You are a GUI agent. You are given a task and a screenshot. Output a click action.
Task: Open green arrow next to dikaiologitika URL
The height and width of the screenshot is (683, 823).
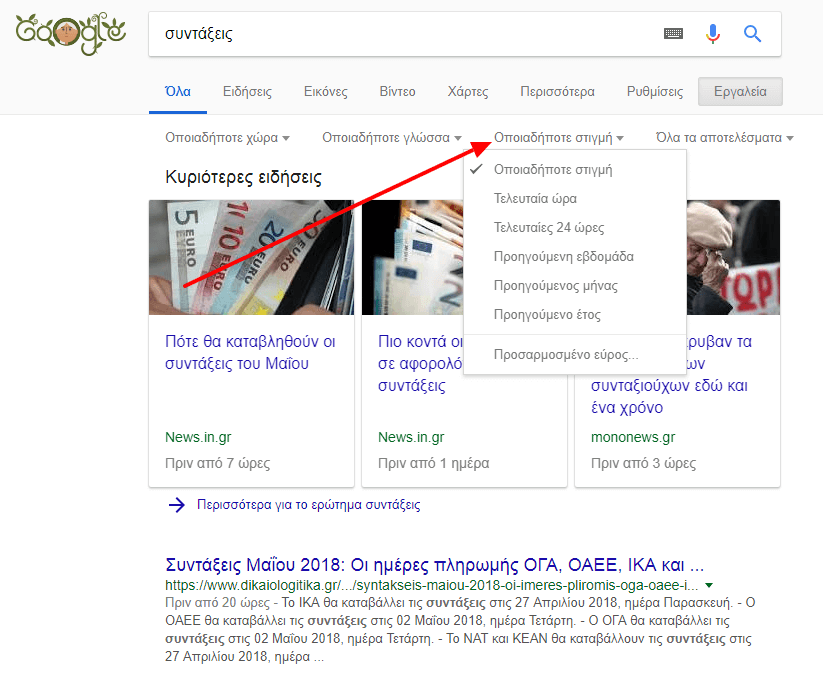click(x=709, y=585)
